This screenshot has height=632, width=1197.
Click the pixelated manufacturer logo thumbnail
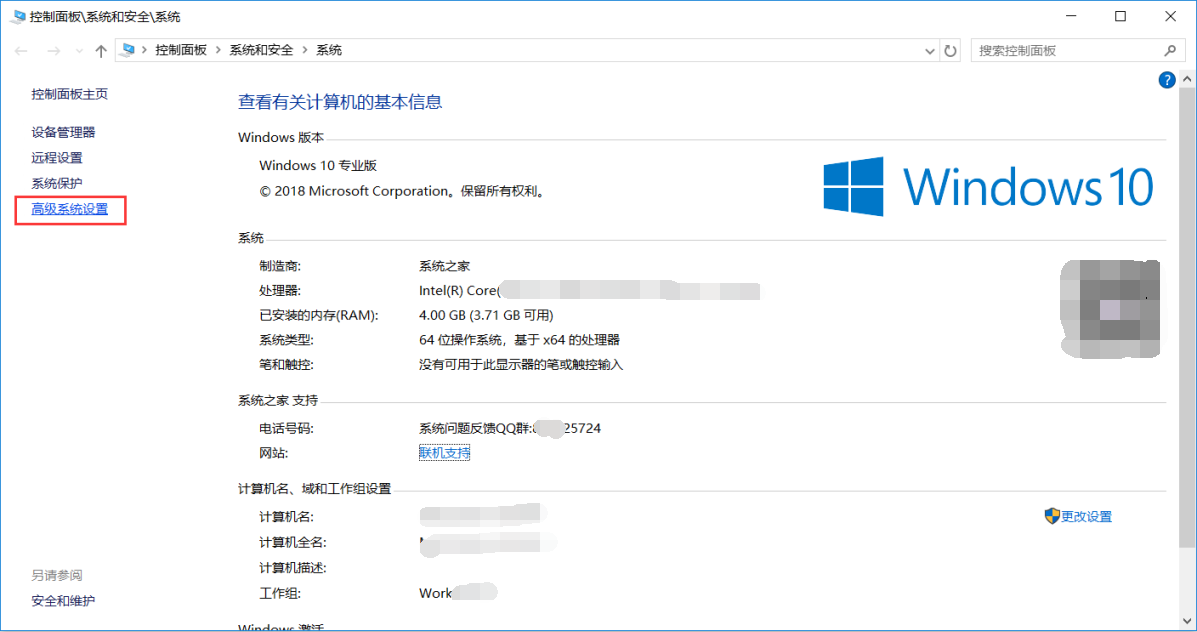(x=1110, y=308)
